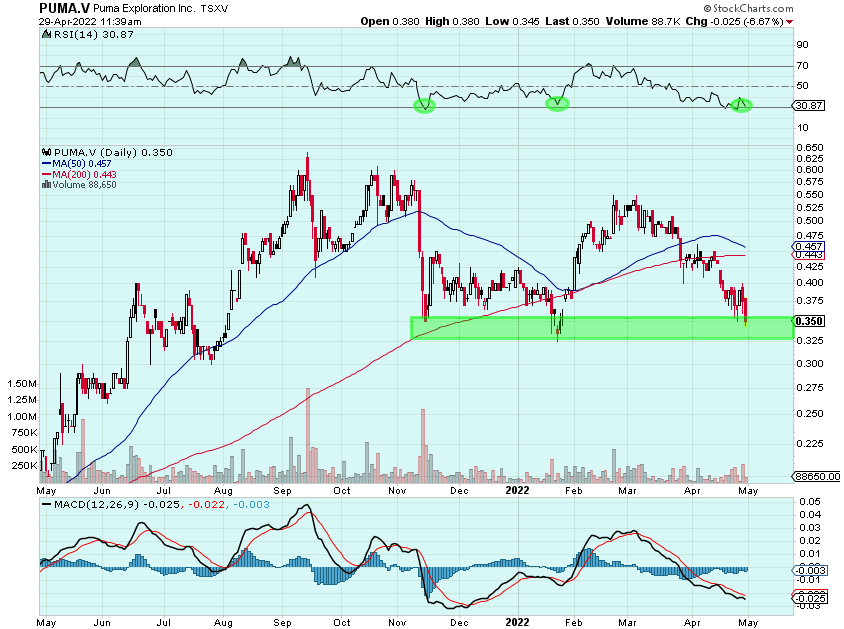Click the bold 0.350 last-price tag on price axis
The width and height of the screenshot is (844, 629).
click(x=809, y=321)
